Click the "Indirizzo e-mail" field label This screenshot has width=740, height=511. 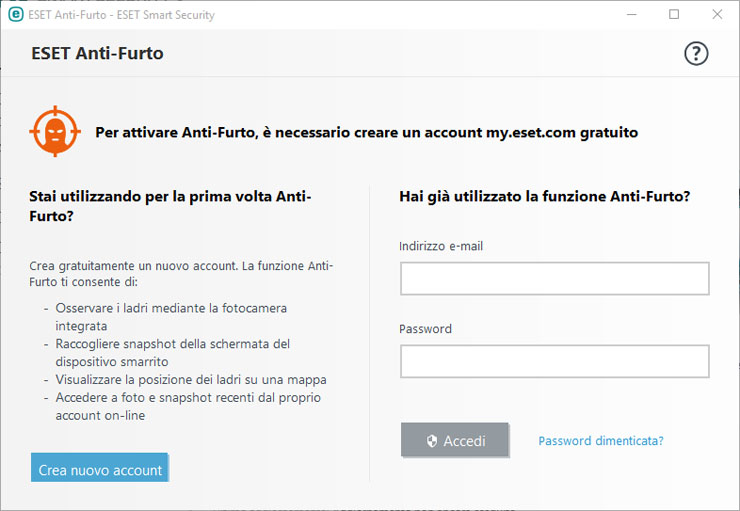441,246
